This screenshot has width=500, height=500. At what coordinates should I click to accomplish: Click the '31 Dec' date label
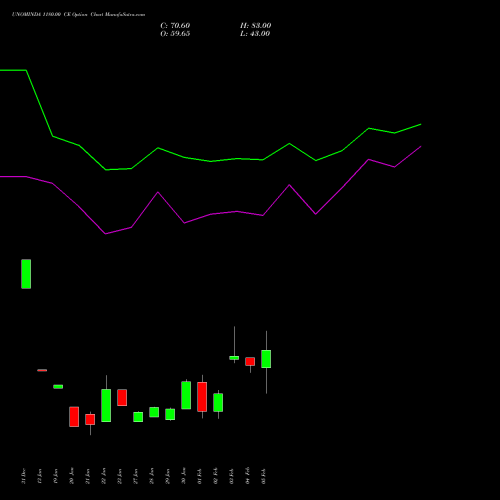coord(24,476)
